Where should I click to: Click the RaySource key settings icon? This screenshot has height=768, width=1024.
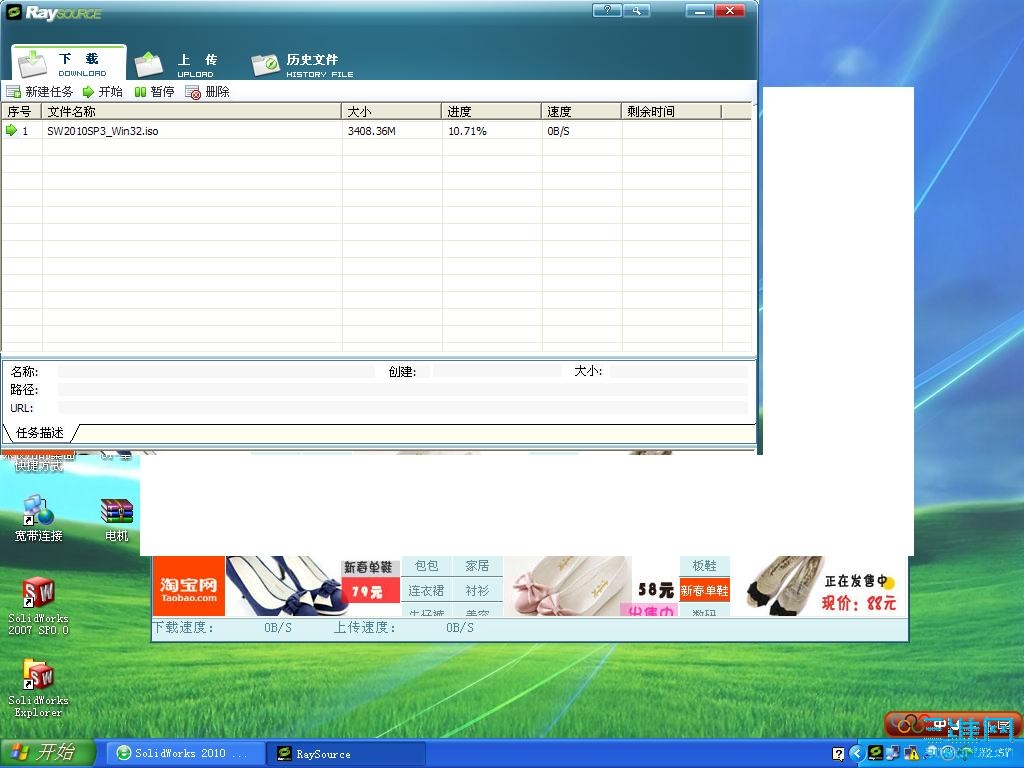coord(636,10)
